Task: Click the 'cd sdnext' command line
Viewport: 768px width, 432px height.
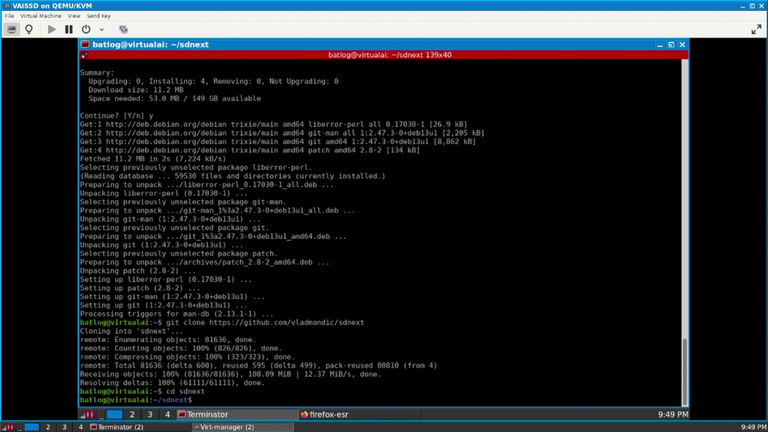Action: pos(143,391)
